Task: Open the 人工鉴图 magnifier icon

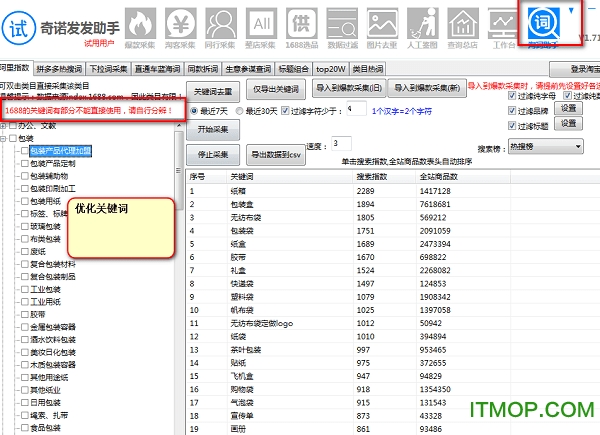Action: [423, 25]
